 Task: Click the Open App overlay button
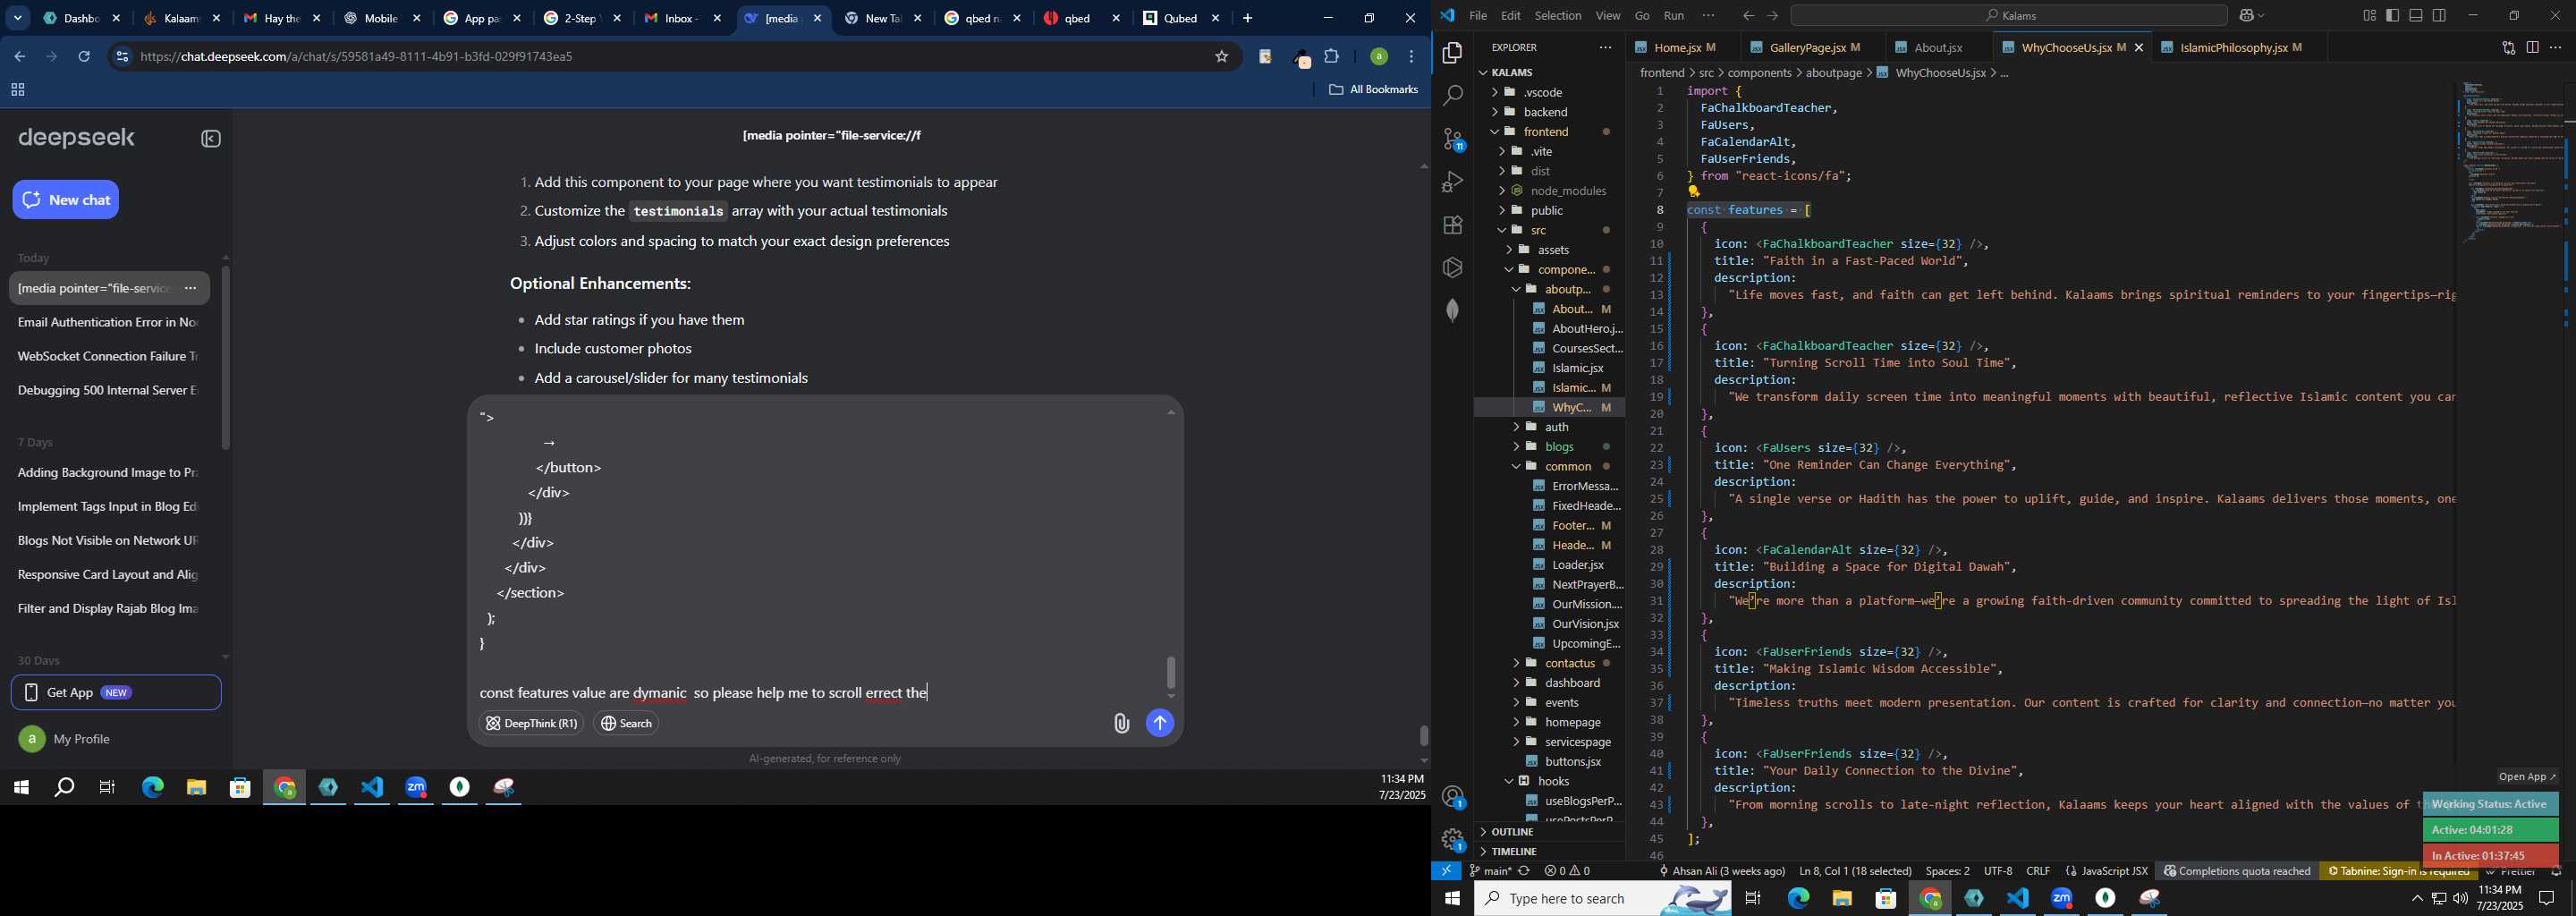[2526, 777]
